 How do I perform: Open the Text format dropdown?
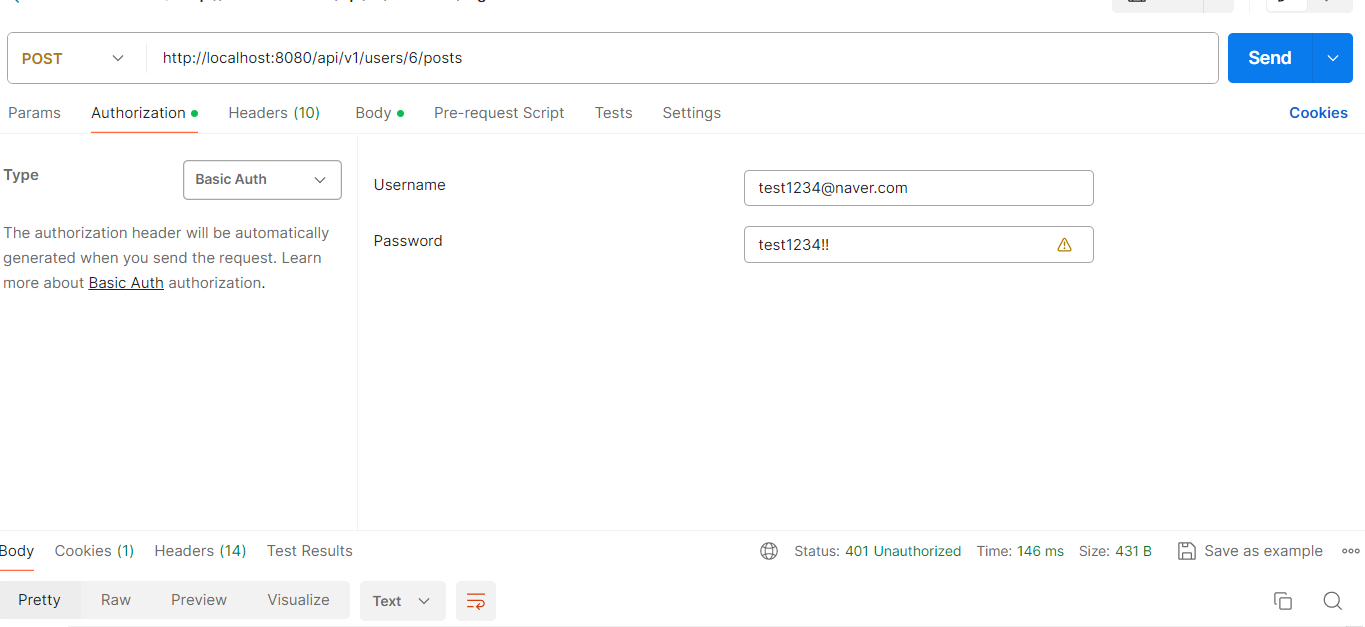click(x=402, y=601)
